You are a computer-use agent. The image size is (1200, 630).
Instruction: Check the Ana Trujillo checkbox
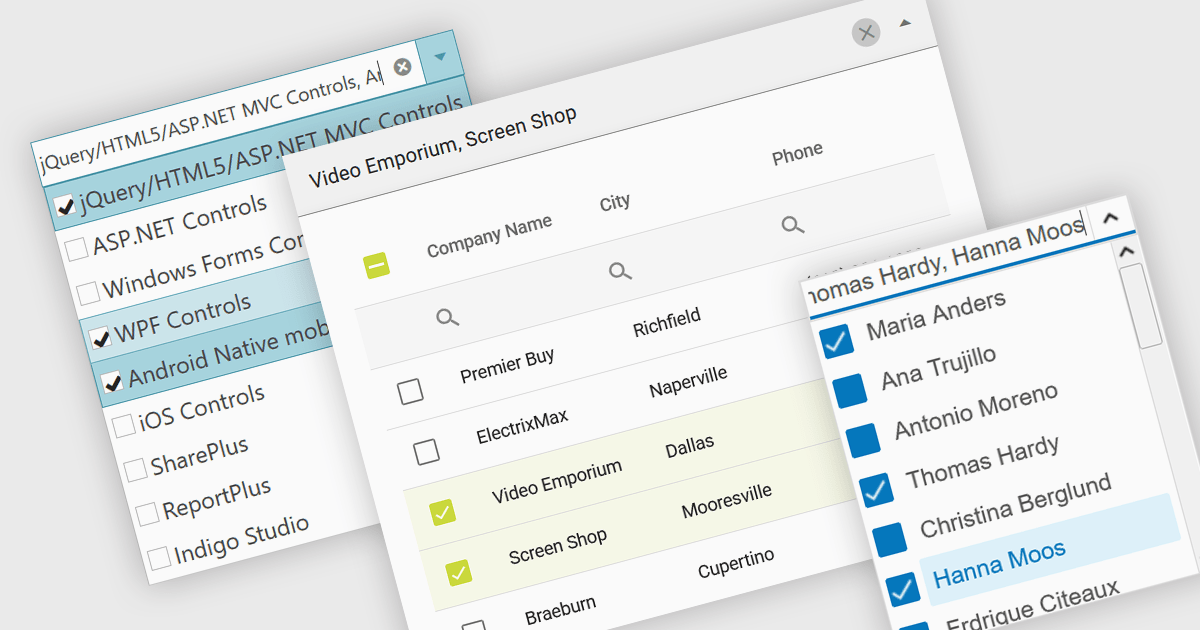[x=849, y=390]
